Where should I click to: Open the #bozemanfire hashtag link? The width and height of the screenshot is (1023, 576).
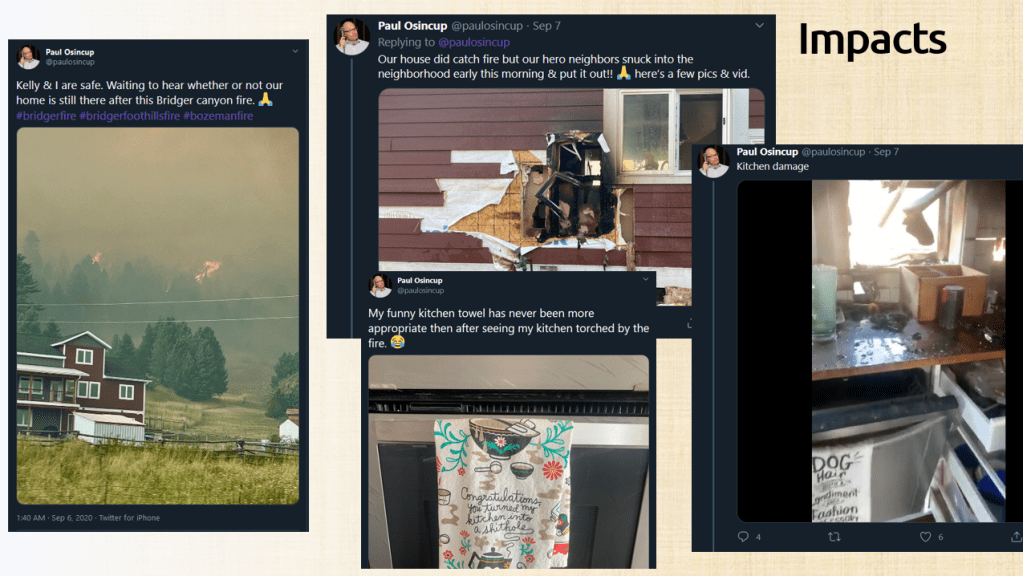[218, 115]
